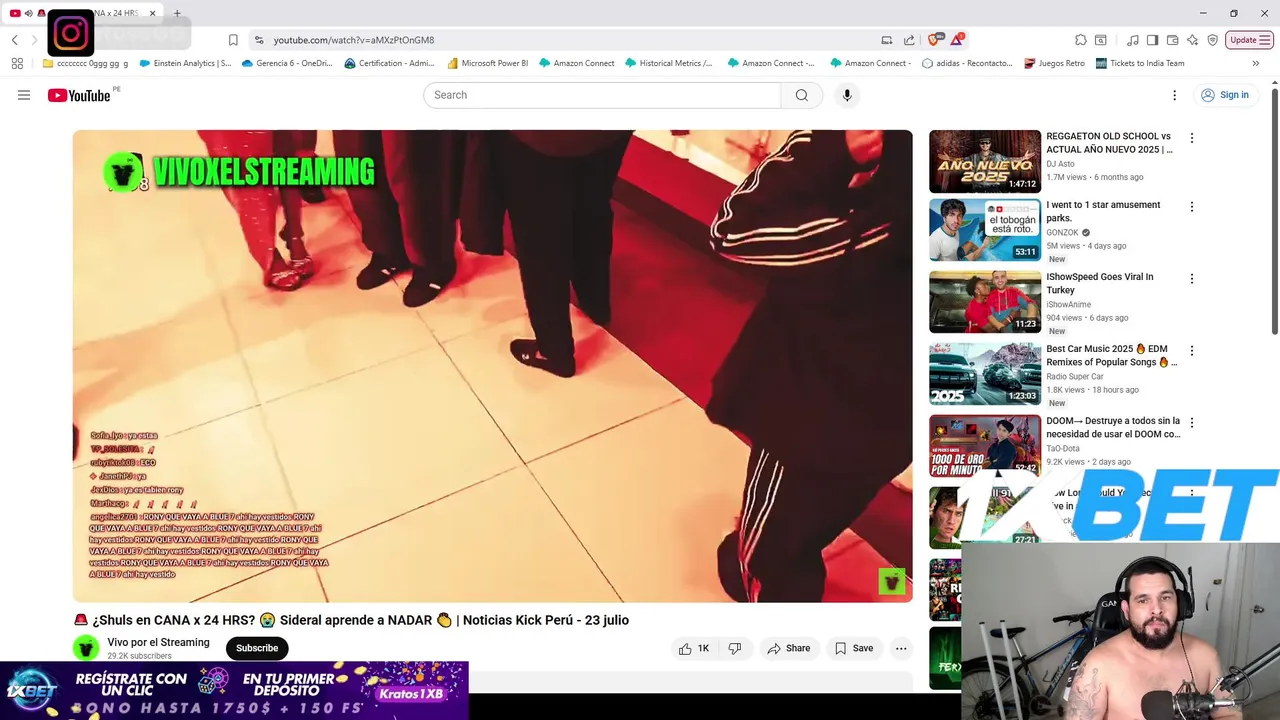Image resolution: width=1280 pixels, height=720 pixels.
Task: Share this video
Action: pos(788,648)
